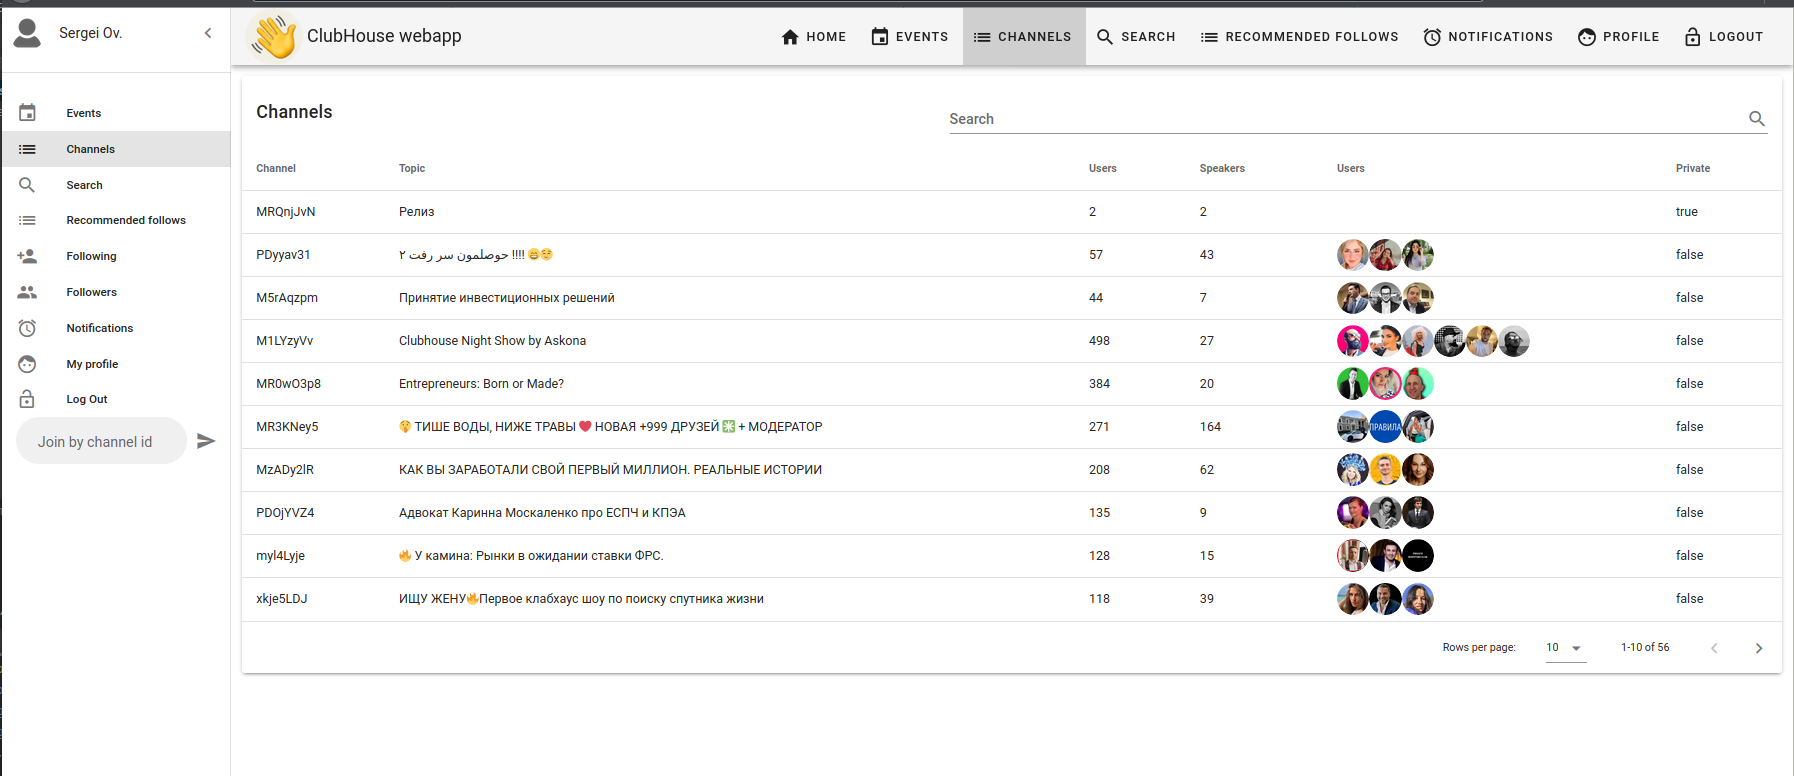
Task: Click the Log Out lock icon in sidebar
Action: (x=27, y=399)
